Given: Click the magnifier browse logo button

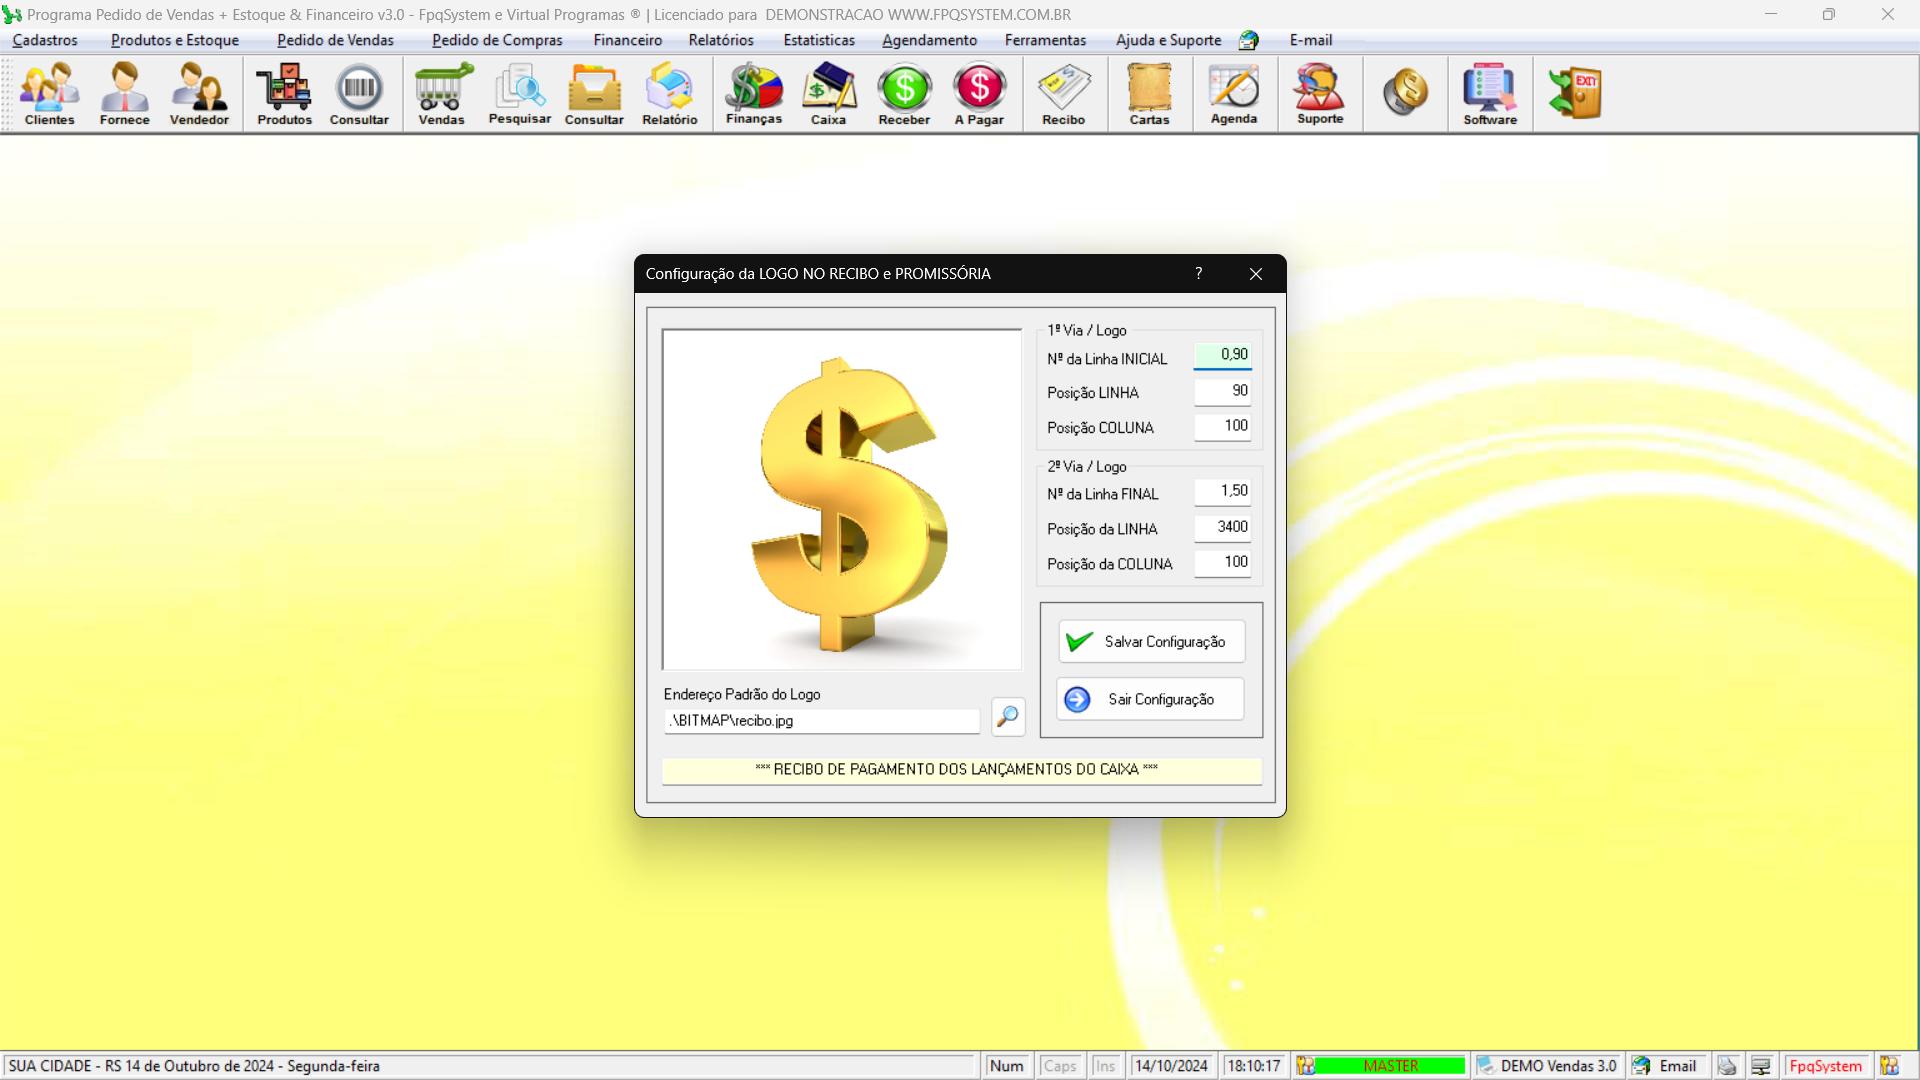Looking at the screenshot, I should 1008,717.
